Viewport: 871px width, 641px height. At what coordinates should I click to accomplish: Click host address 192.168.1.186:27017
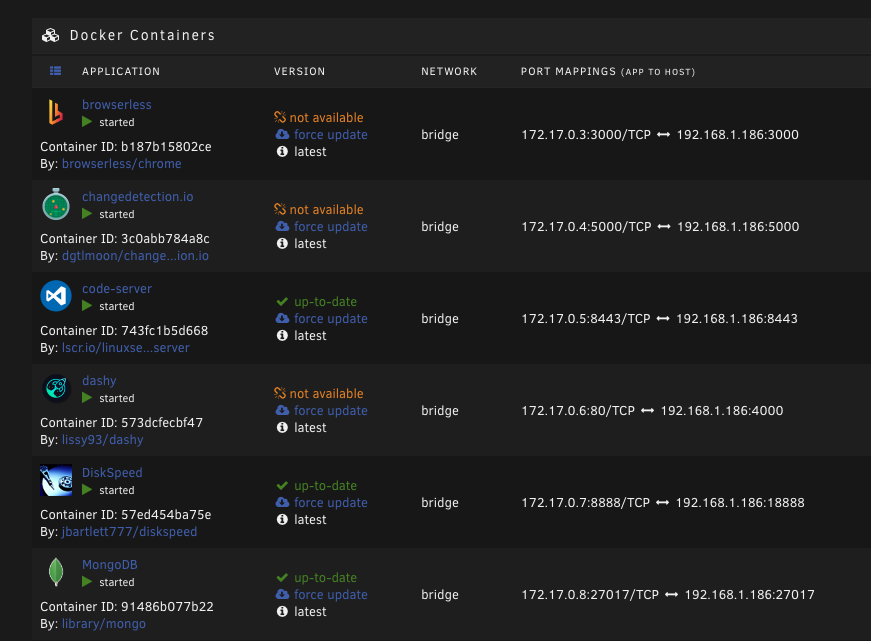point(749,594)
